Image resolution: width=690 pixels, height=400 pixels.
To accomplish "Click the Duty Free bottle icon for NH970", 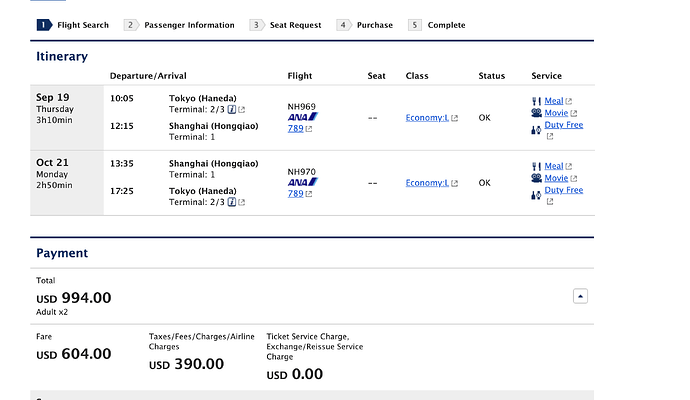I will pos(536,195).
